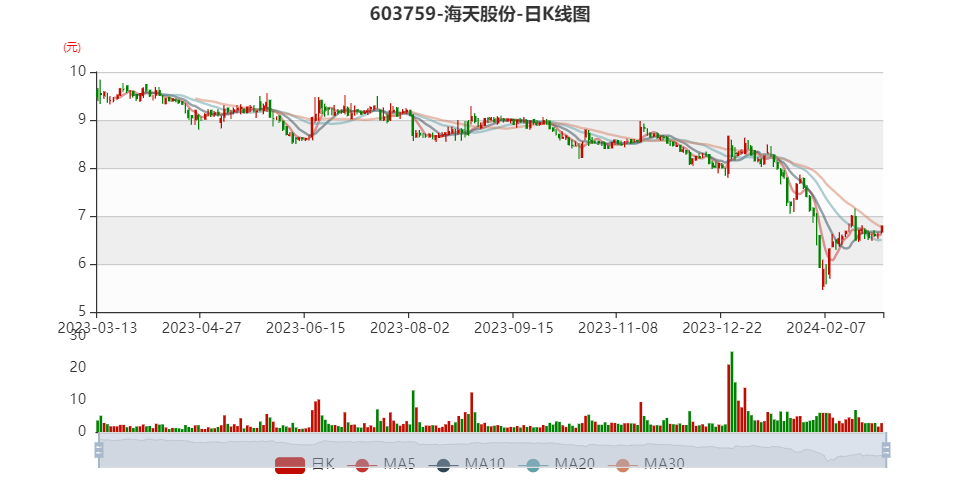The height and width of the screenshot is (480, 960).
Task: Click the price axis label 8
Action: [83, 168]
